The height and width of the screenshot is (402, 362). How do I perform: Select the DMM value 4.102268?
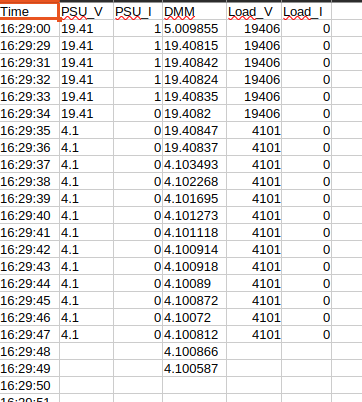tap(195, 182)
